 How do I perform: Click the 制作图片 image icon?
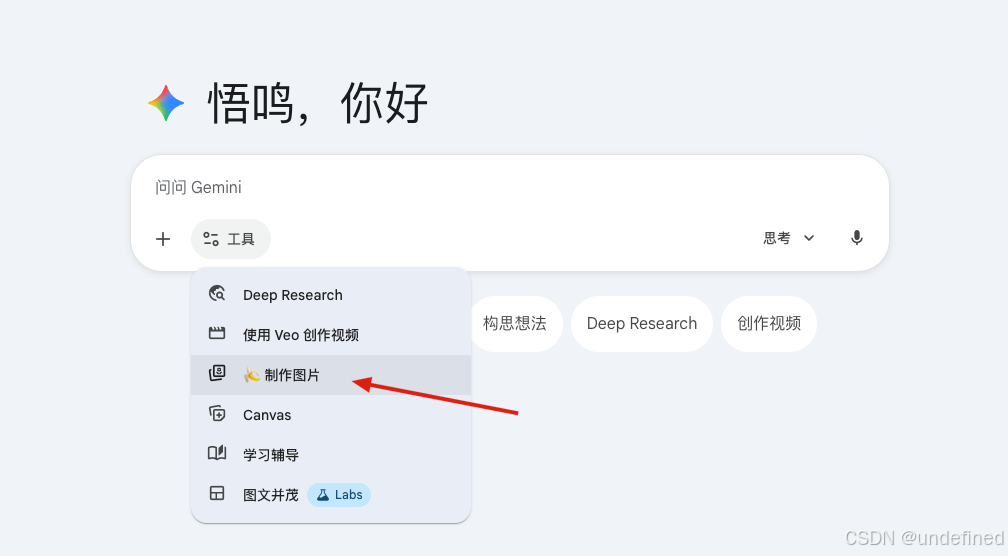coord(217,373)
